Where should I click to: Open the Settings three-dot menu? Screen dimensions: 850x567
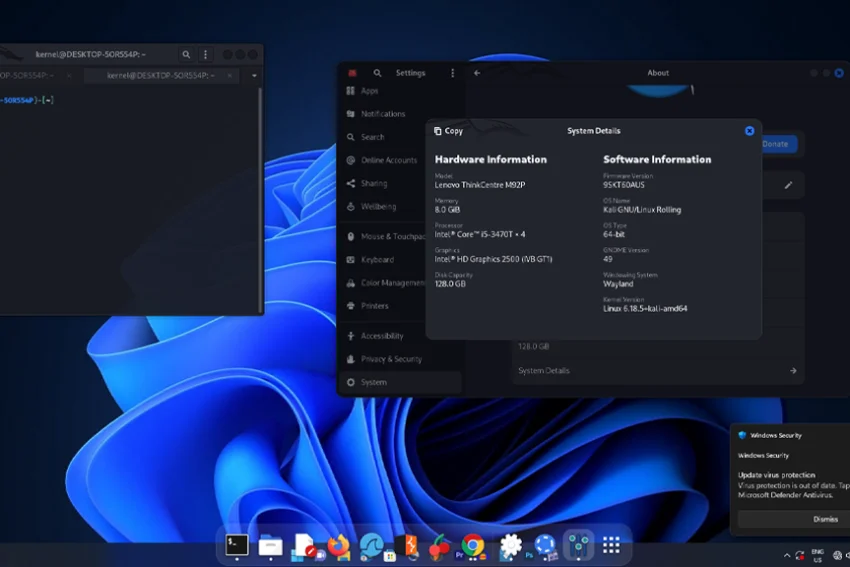point(452,73)
